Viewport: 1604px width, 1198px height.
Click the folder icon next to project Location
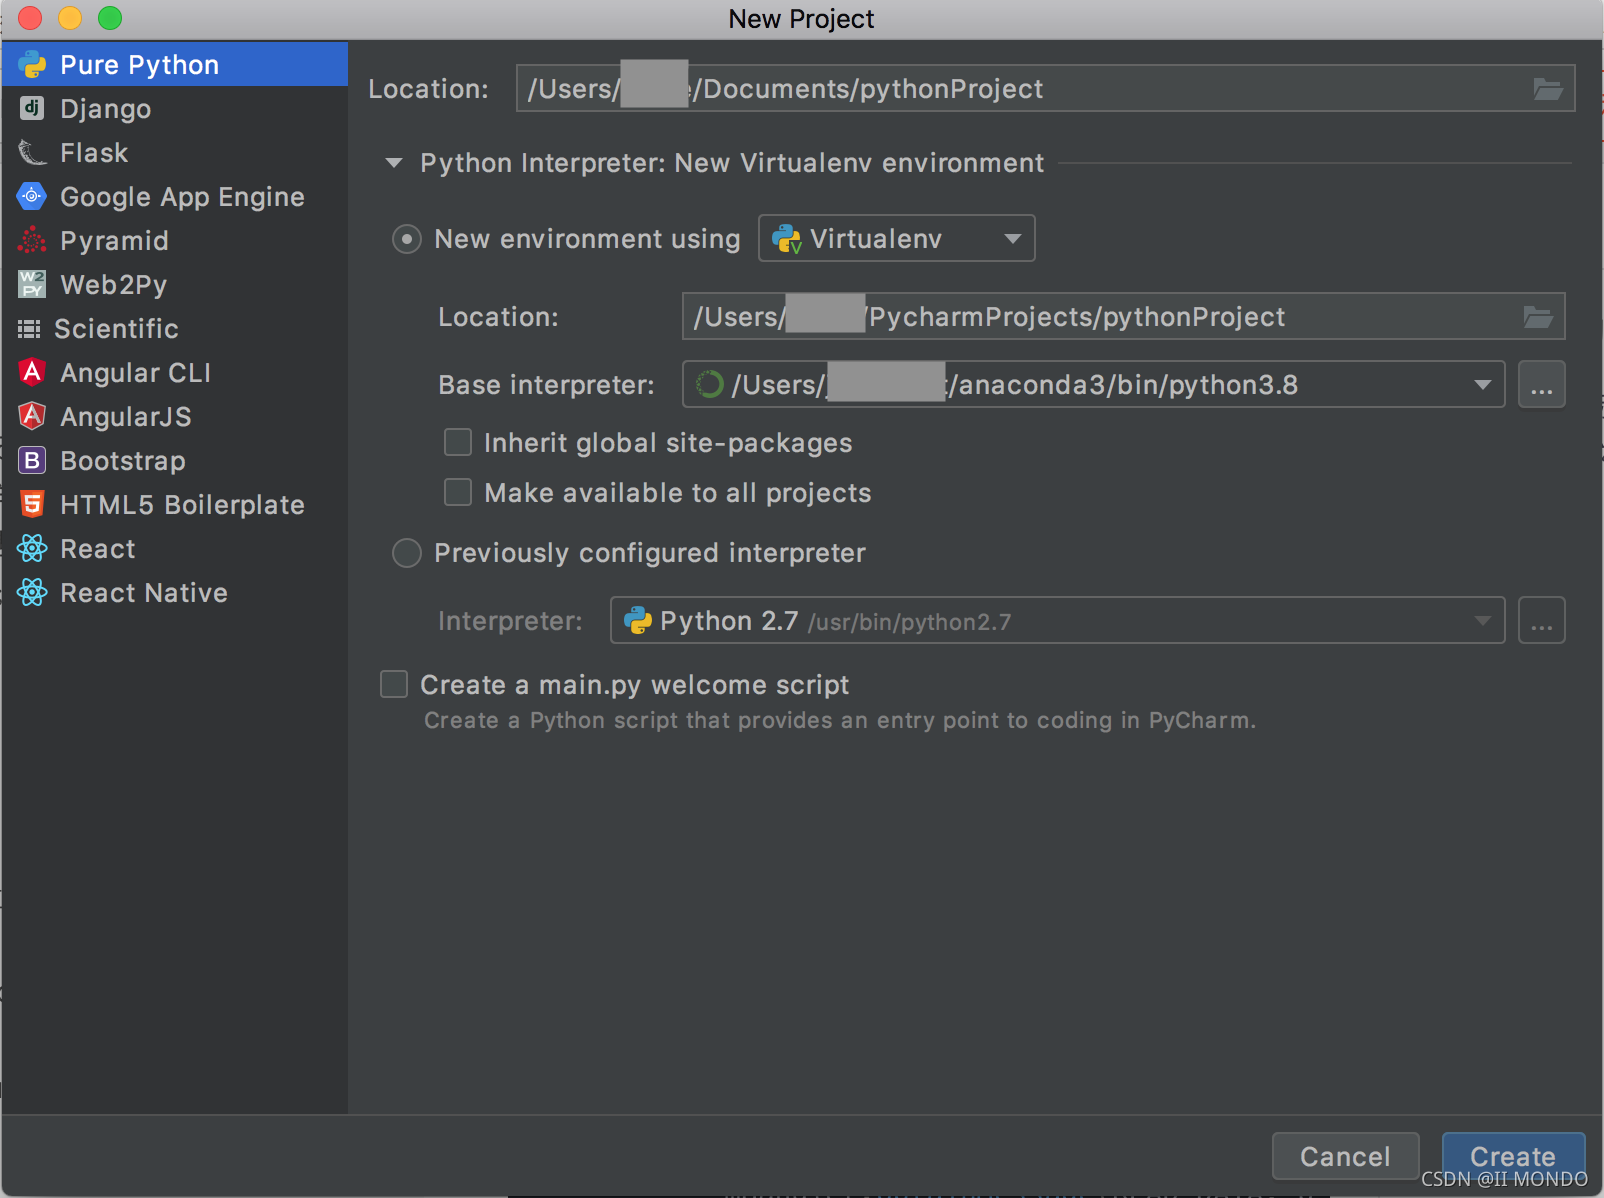click(1548, 88)
